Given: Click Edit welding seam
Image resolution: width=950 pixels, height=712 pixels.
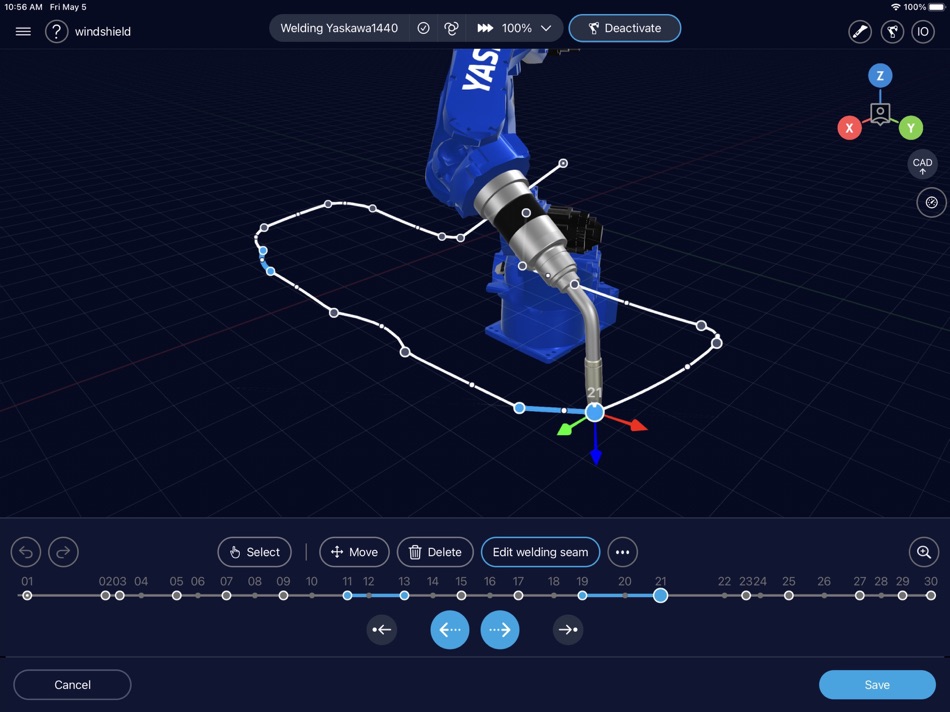Looking at the screenshot, I should tap(540, 552).
